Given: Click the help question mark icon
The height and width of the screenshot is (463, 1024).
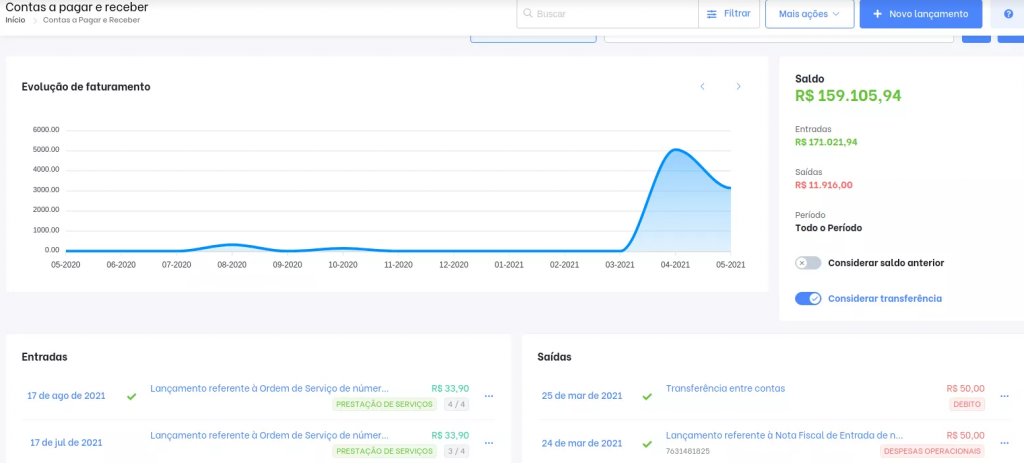Looking at the screenshot, I should click(x=1006, y=14).
